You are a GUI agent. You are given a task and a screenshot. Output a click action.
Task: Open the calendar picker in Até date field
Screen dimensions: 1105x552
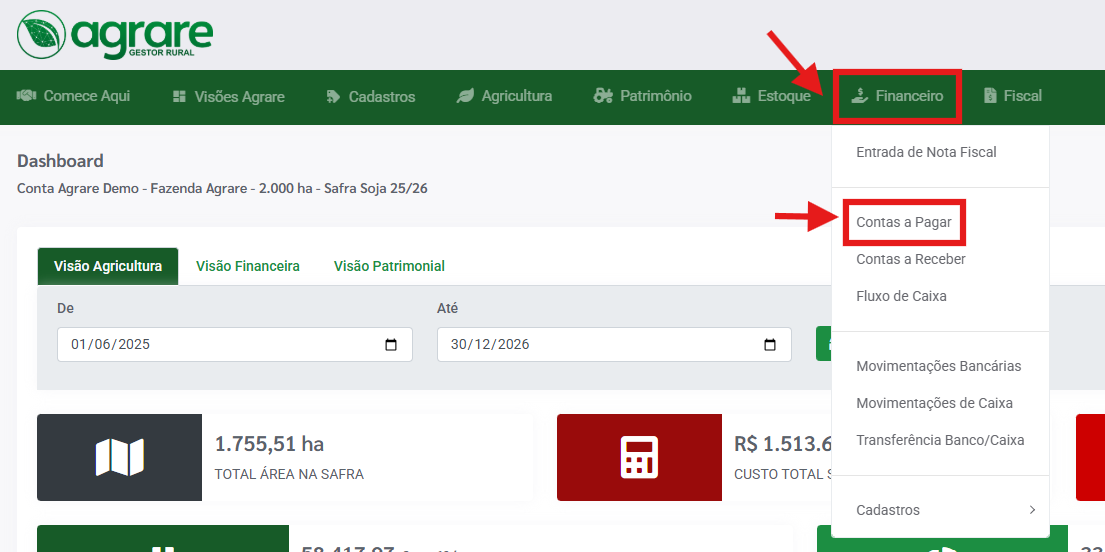pos(770,345)
